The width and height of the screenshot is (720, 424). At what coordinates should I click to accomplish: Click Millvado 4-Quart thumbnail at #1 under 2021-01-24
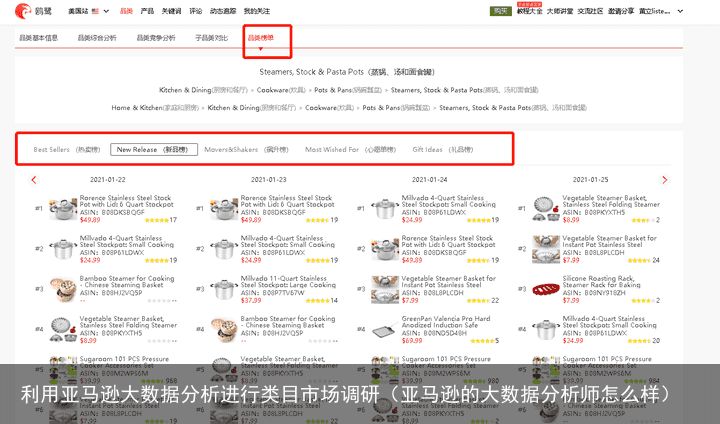[x=385, y=209]
